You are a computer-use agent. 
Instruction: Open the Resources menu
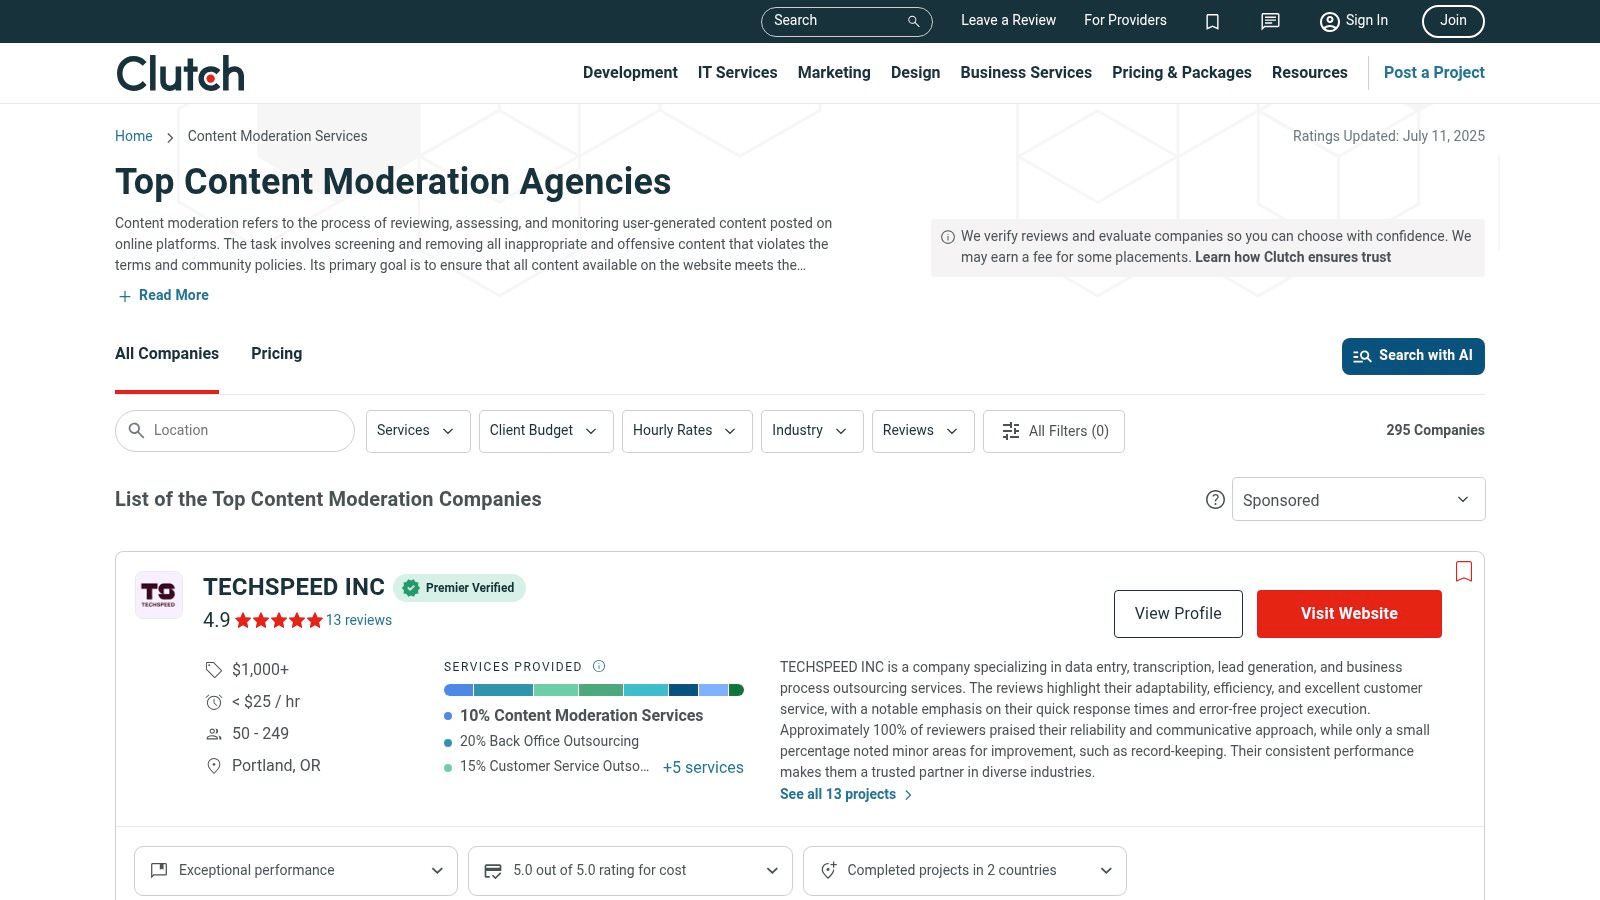tap(1309, 73)
